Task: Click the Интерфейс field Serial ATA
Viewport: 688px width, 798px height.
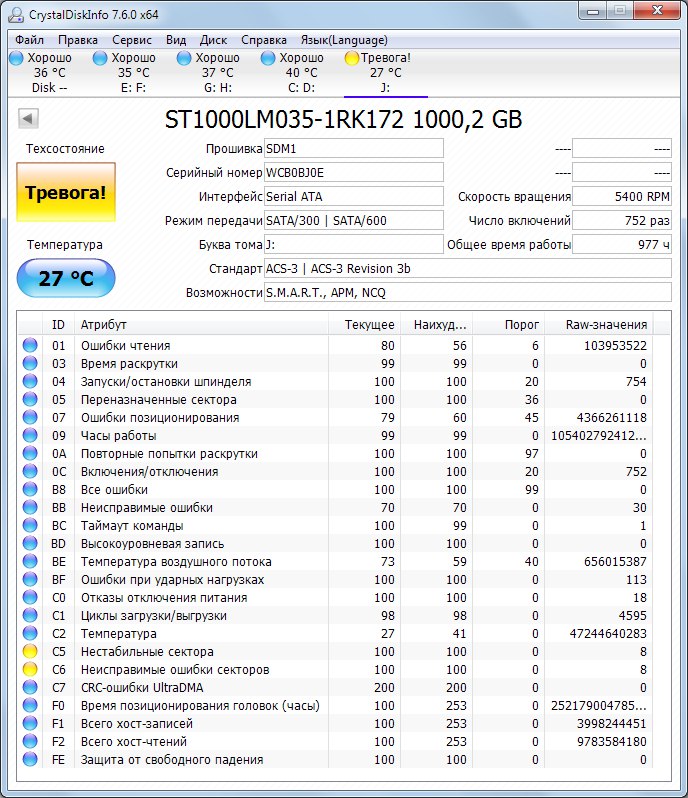Action: point(354,196)
